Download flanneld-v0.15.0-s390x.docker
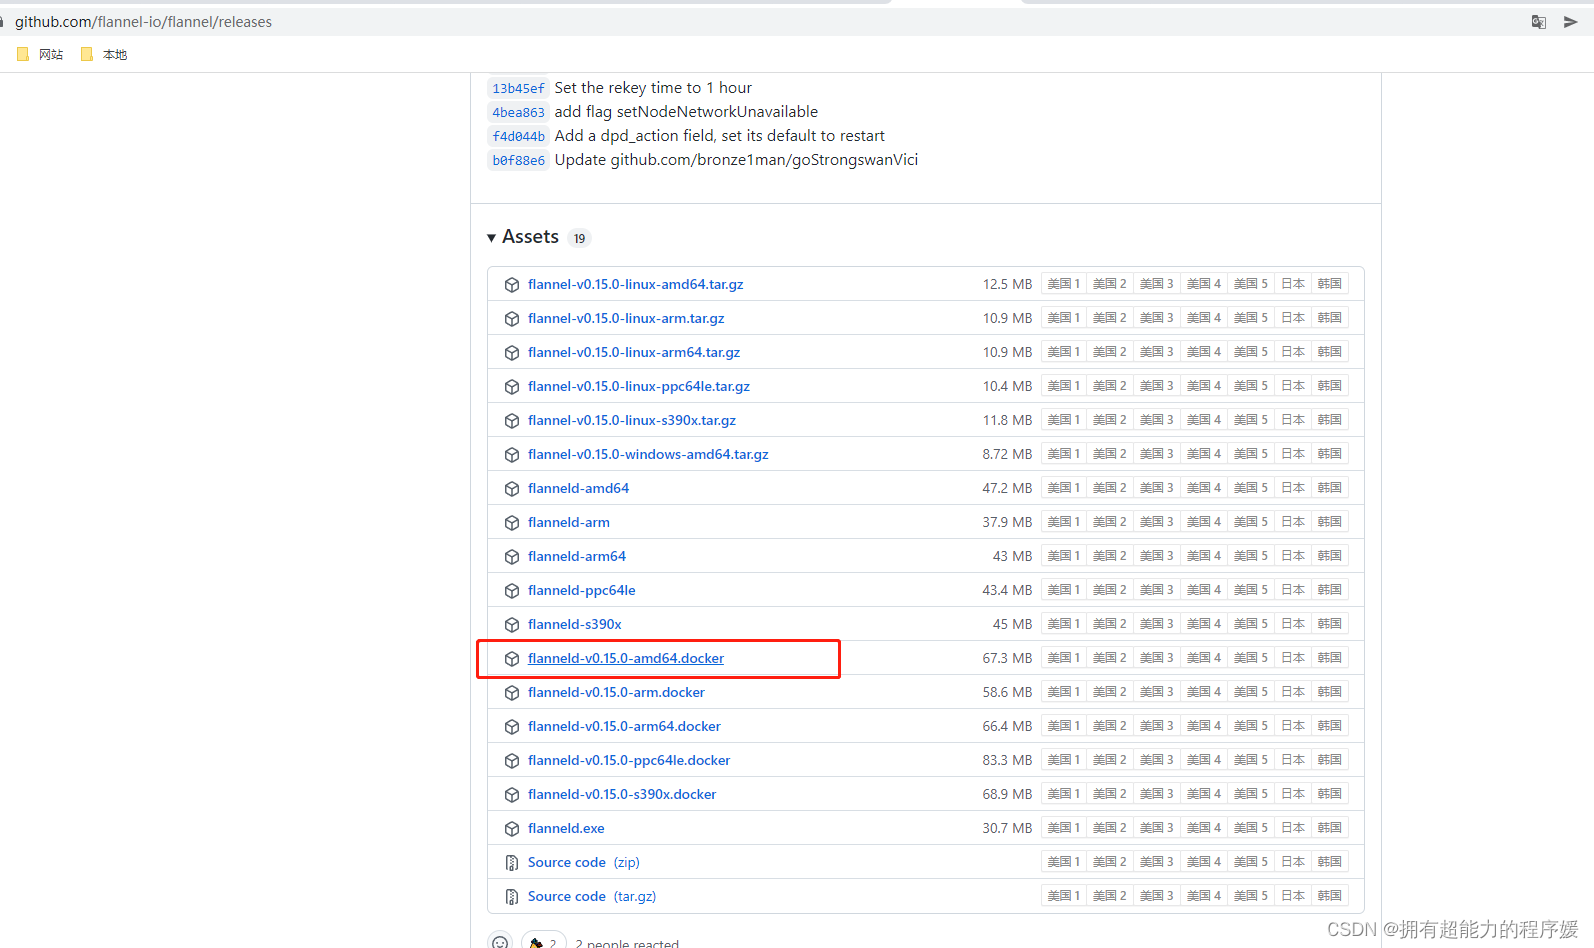 pyautogui.click(x=622, y=794)
